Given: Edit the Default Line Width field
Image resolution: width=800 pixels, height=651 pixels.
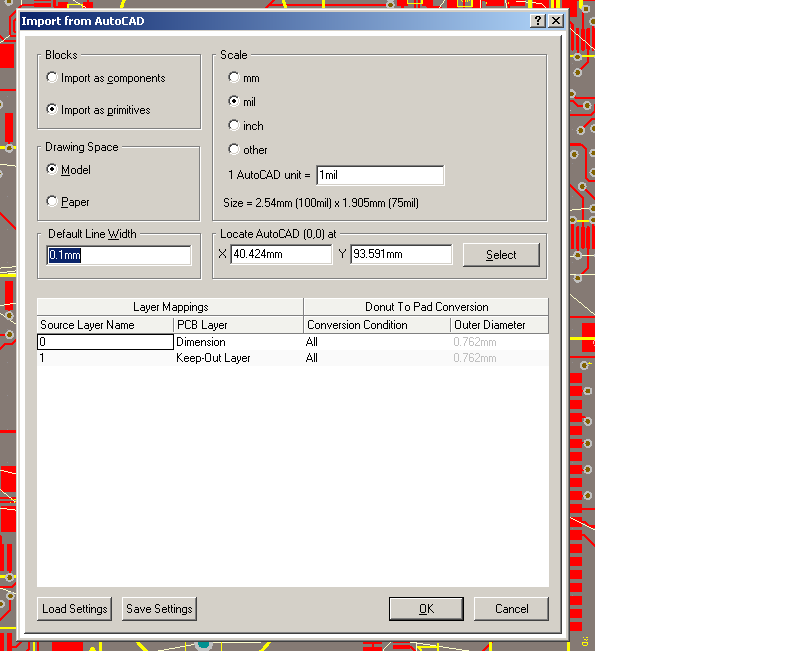Looking at the screenshot, I should click(119, 255).
